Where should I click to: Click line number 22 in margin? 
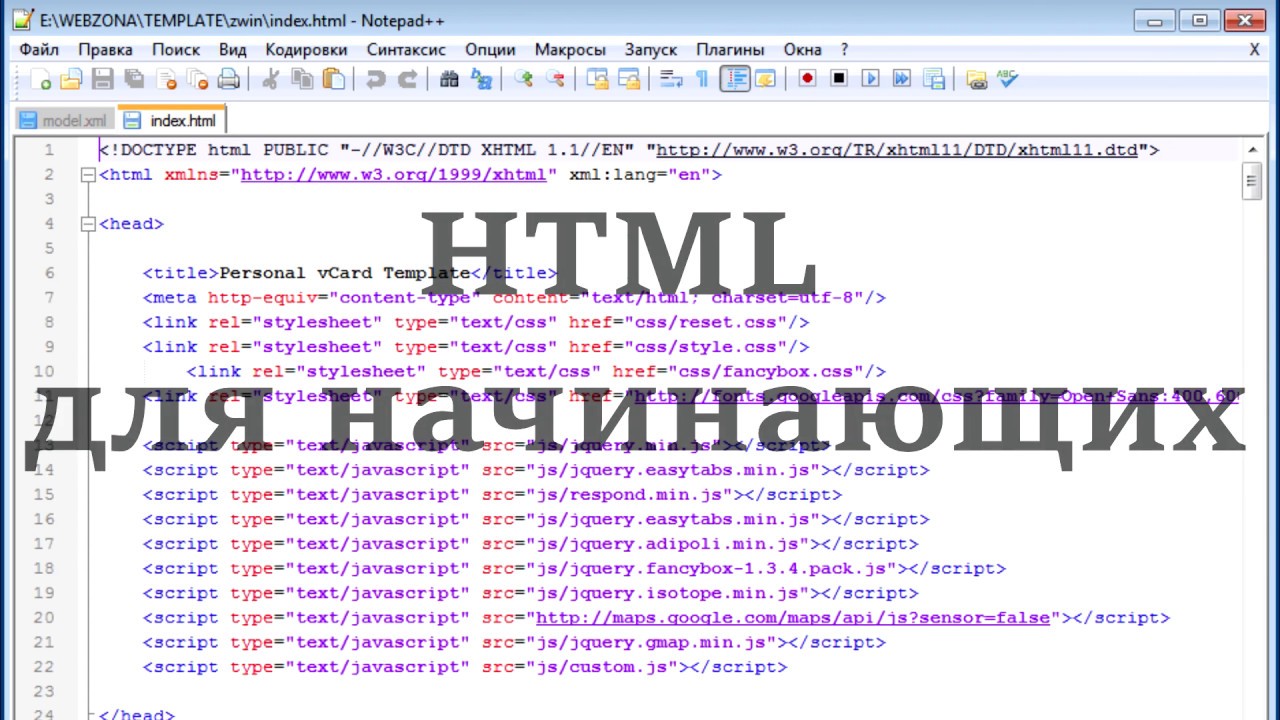click(x=43, y=667)
